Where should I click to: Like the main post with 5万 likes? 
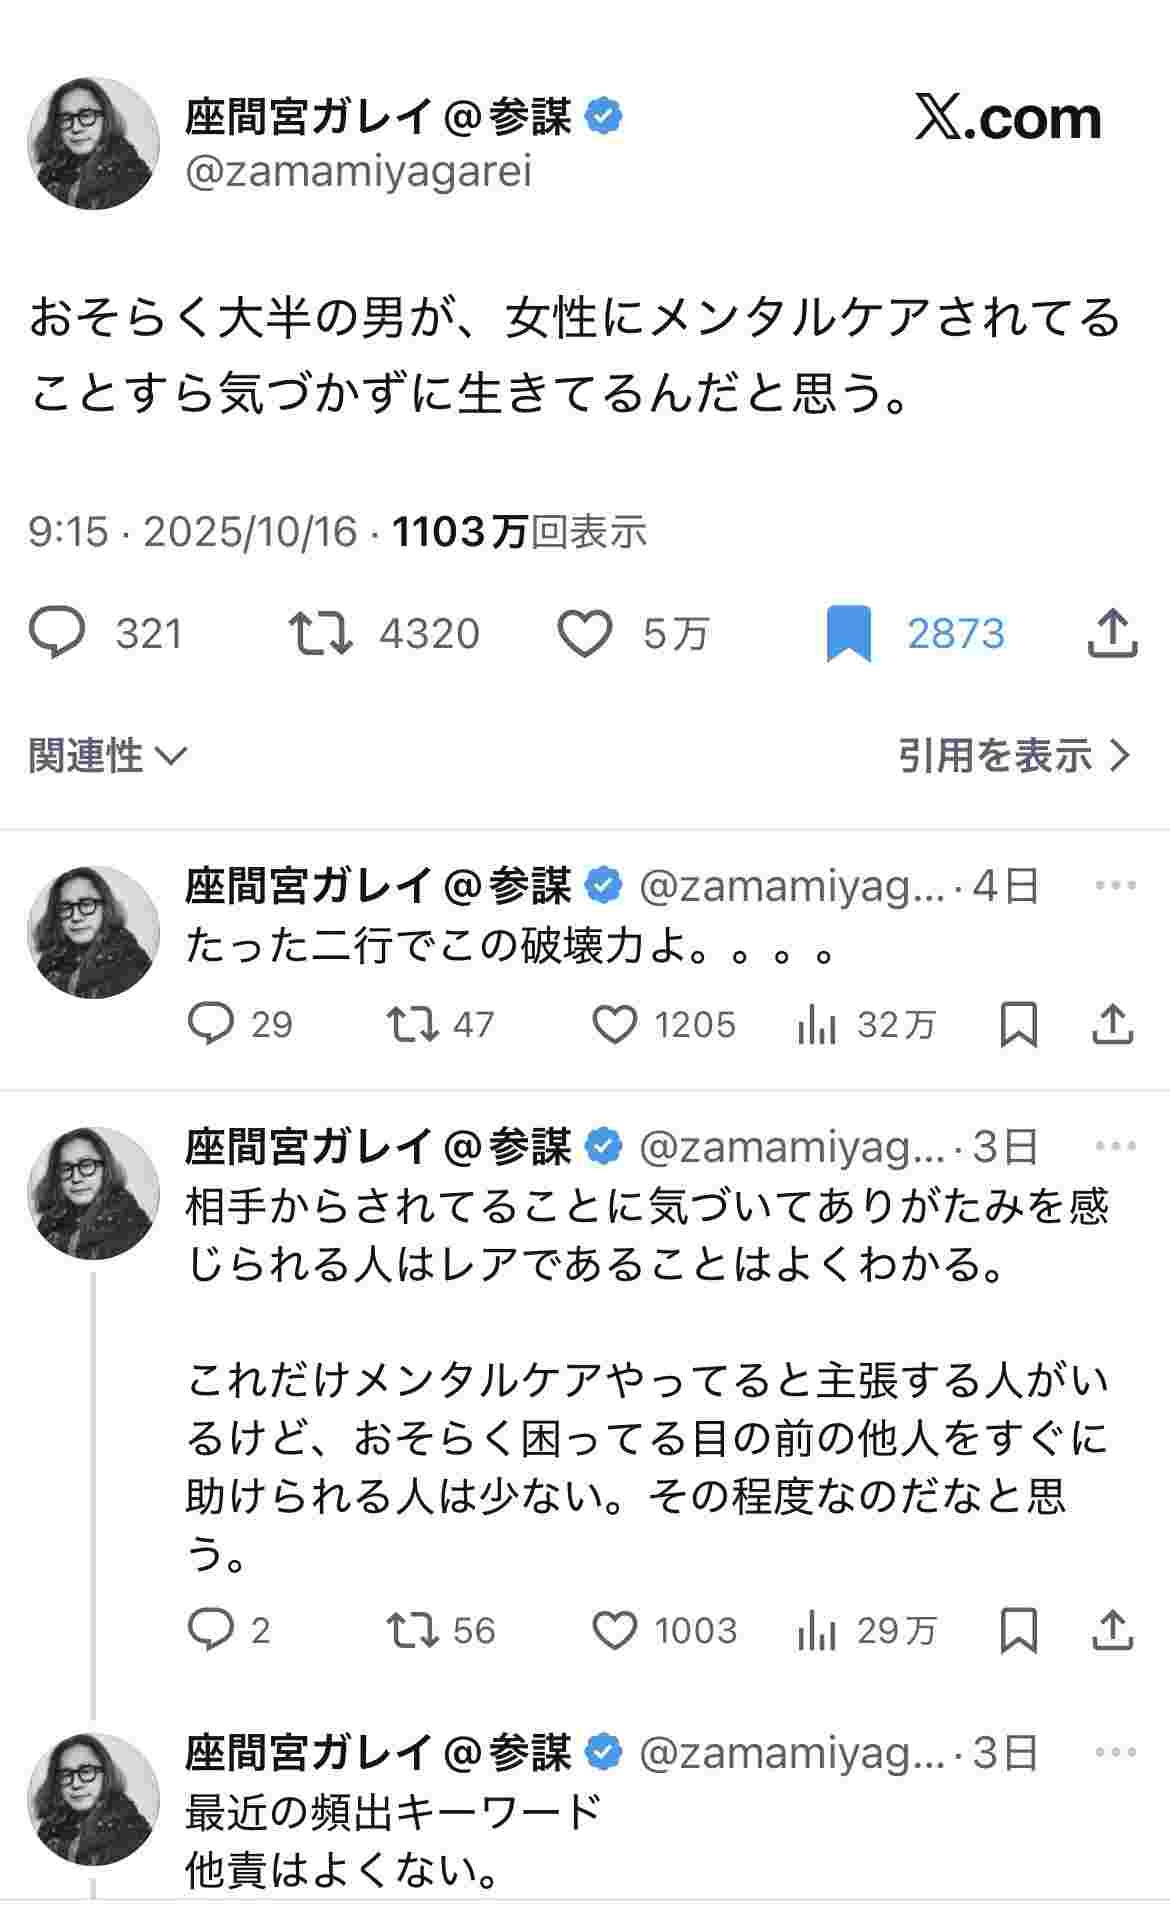[584, 633]
